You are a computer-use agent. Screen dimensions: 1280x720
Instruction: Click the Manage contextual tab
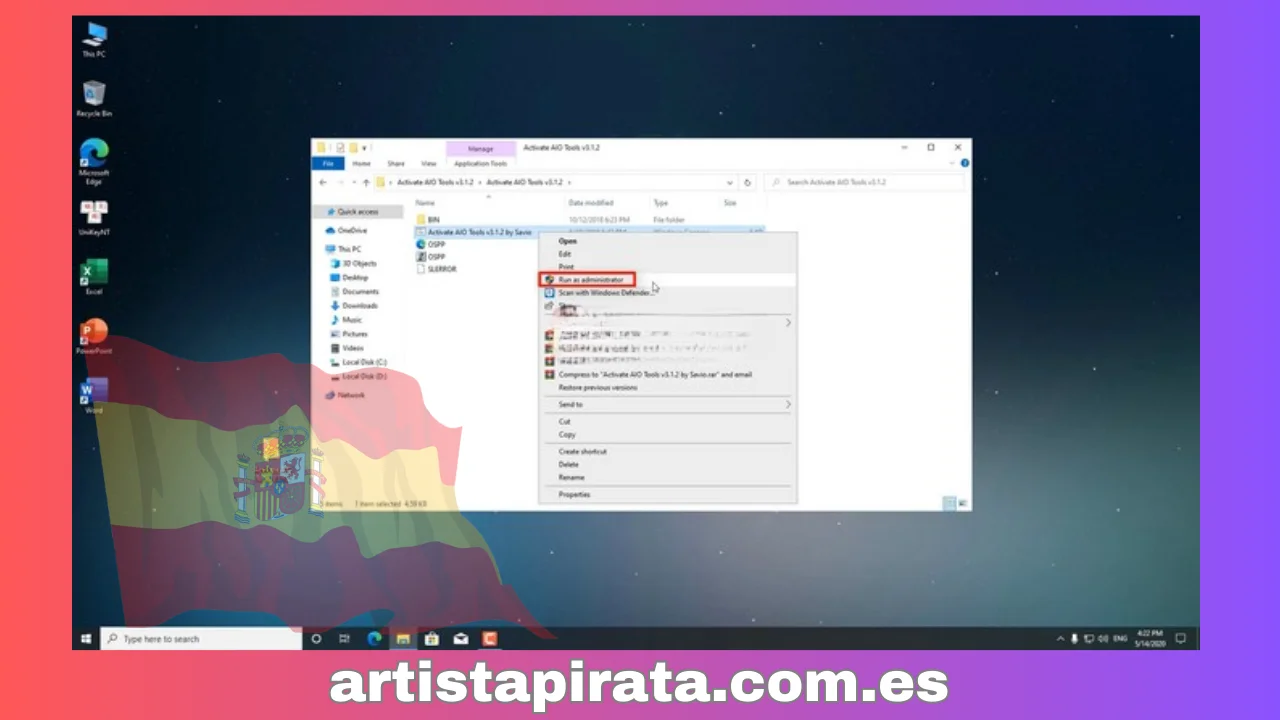click(x=480, y=149)
